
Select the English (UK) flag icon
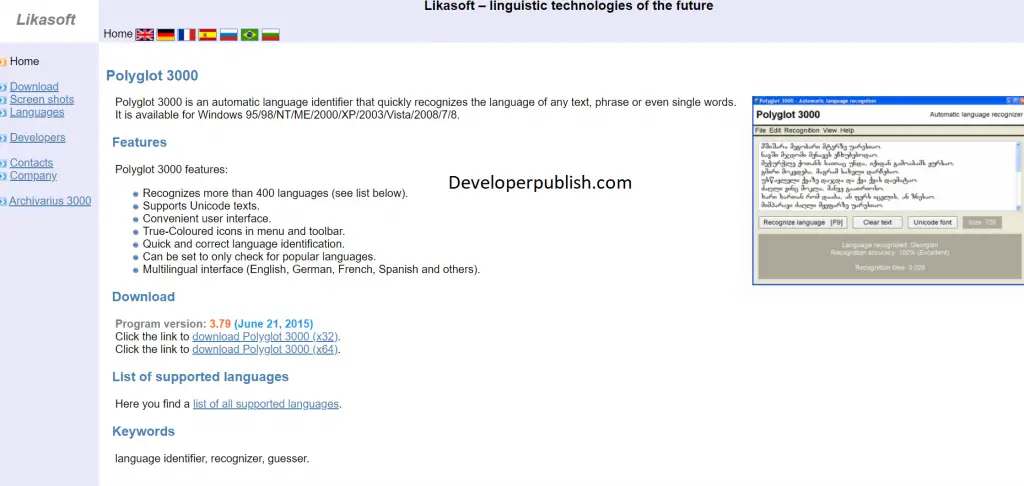[144, 35]
